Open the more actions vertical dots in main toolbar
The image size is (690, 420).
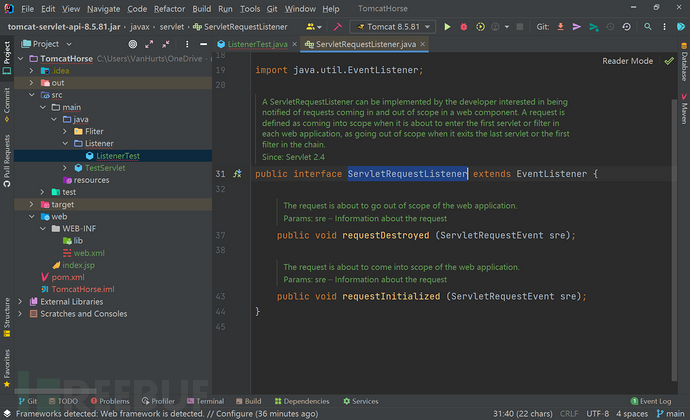point(664,27)
